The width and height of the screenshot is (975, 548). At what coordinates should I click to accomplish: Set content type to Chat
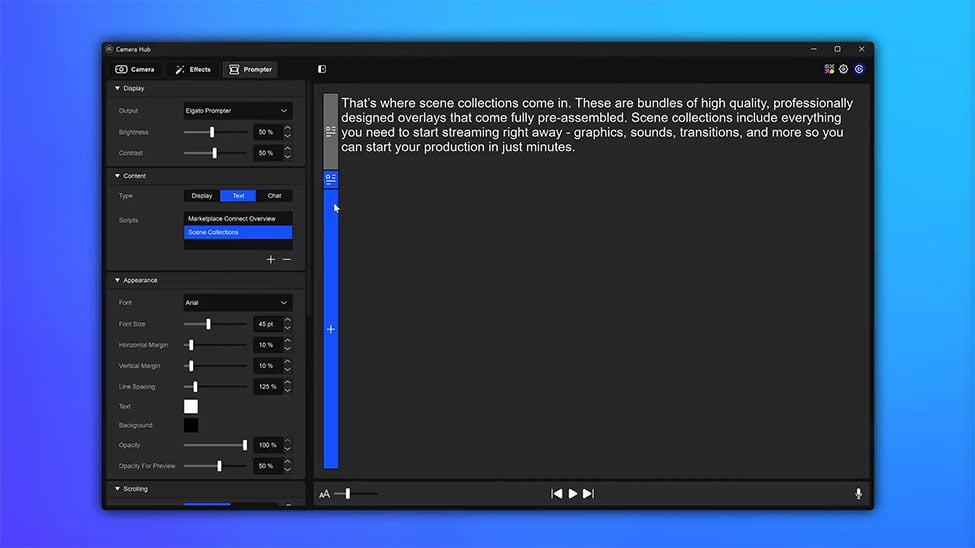coord(274,196)
